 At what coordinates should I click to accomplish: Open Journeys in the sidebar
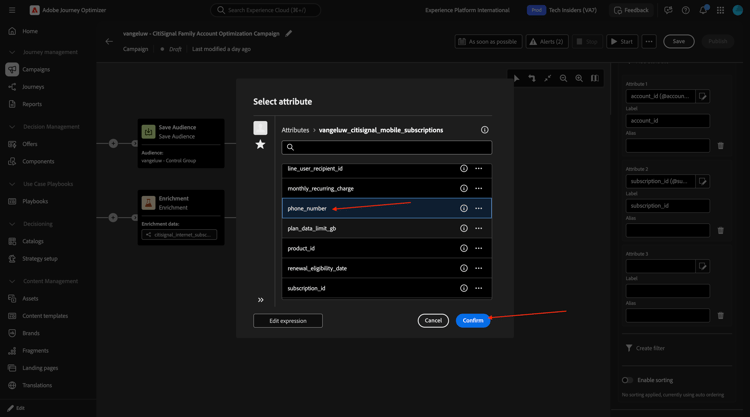[33, 87]
